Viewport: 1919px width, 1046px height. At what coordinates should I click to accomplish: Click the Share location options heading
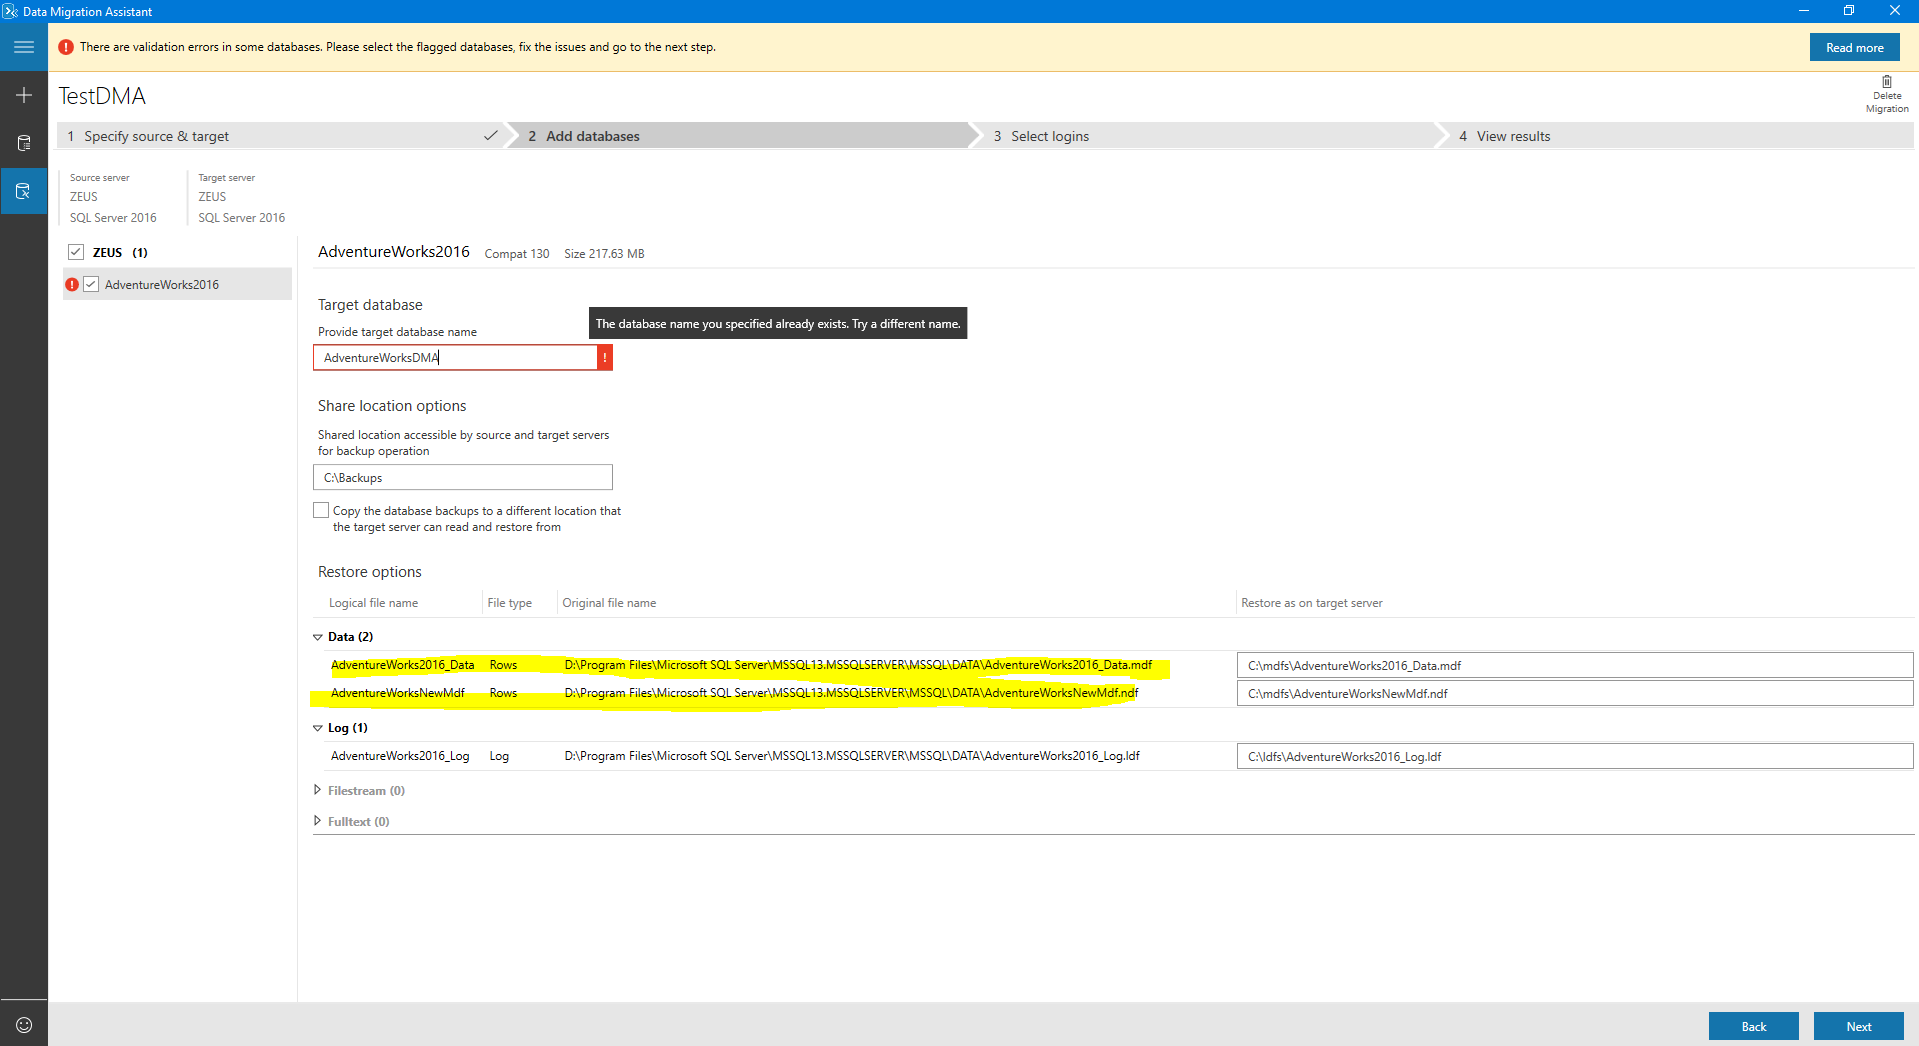coord(392,406)
